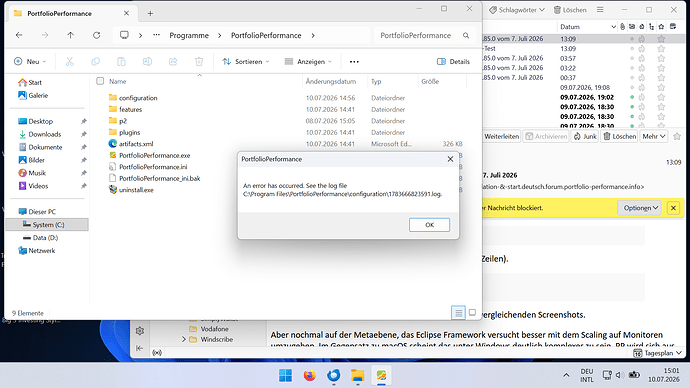Open the mail hamburger menu
Image resolution: width=690 pixels, height=388 pixels.
600,10
